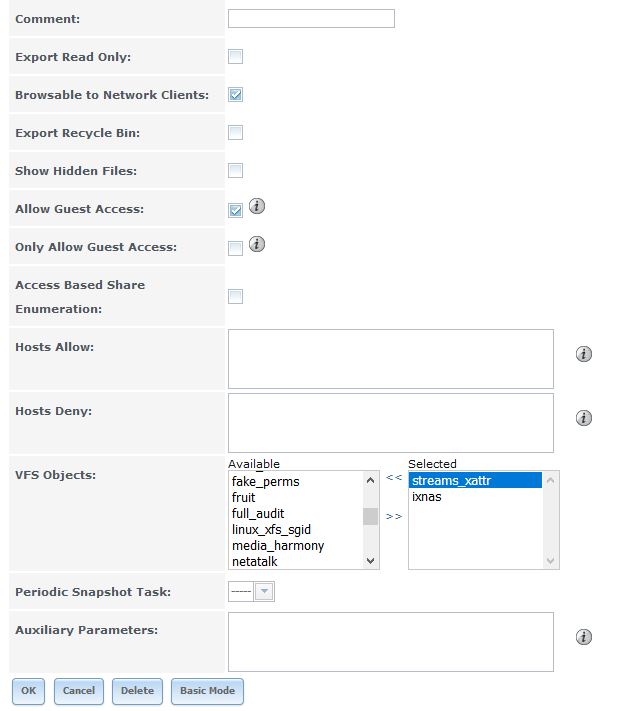Enable Export Read Only checkbox
The width and height of the screenshot is (621, 711).
click(x=235, y=57)
